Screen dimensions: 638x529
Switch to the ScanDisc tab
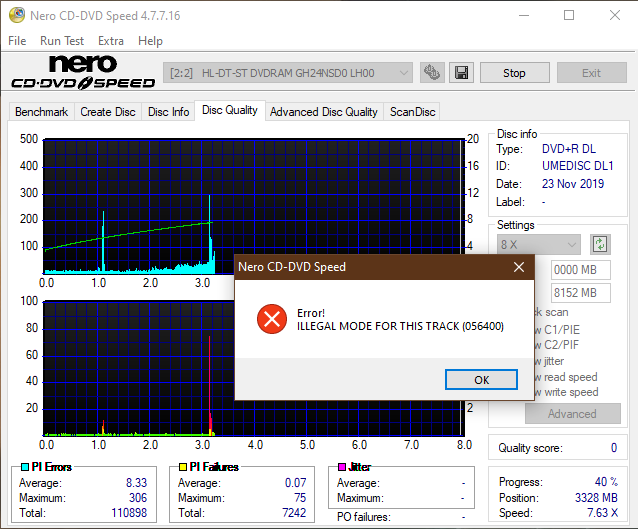coord(412,112)
